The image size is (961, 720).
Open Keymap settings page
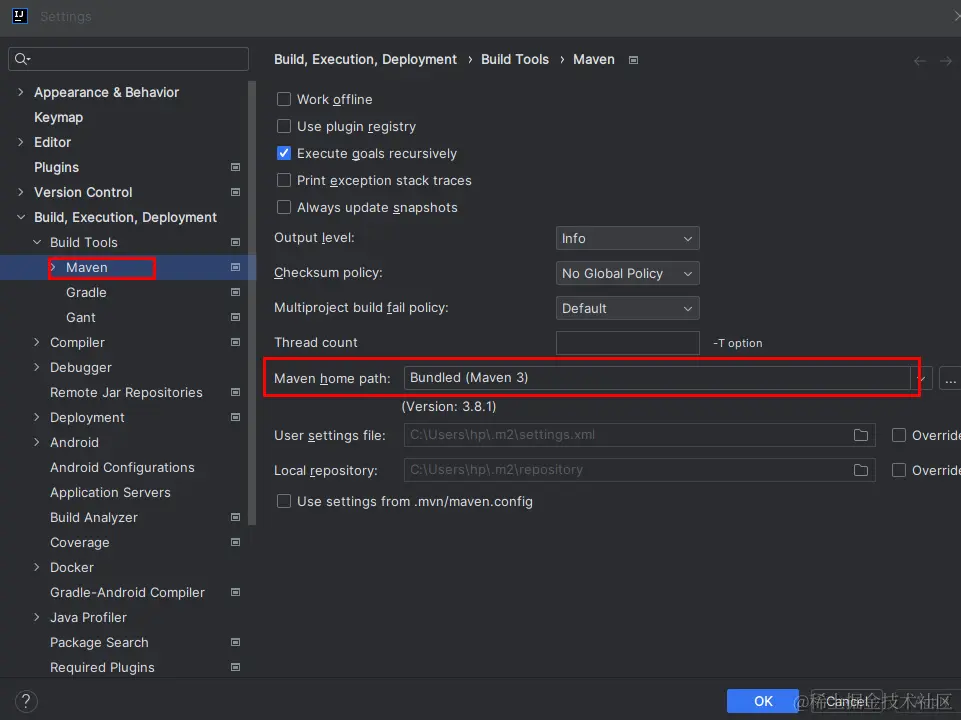[x=58, y=117]
